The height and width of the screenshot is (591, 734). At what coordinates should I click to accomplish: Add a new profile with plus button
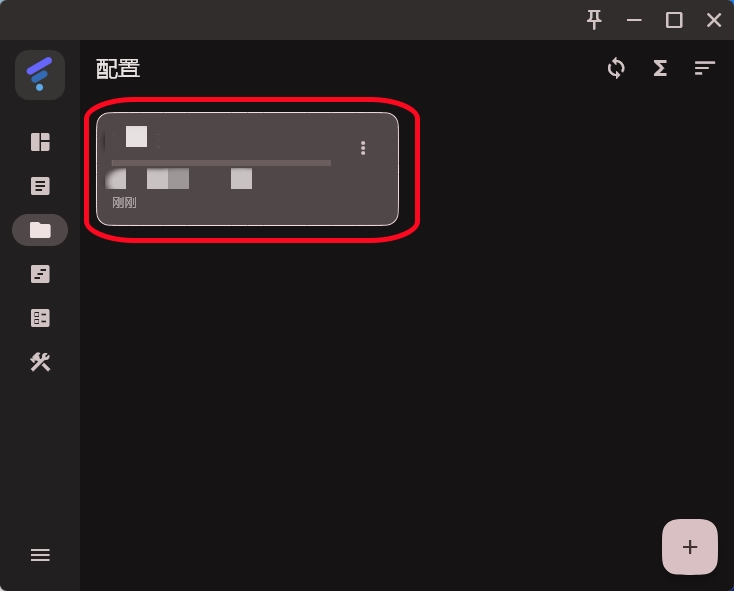pyautogui.click(x=690, y=547)
